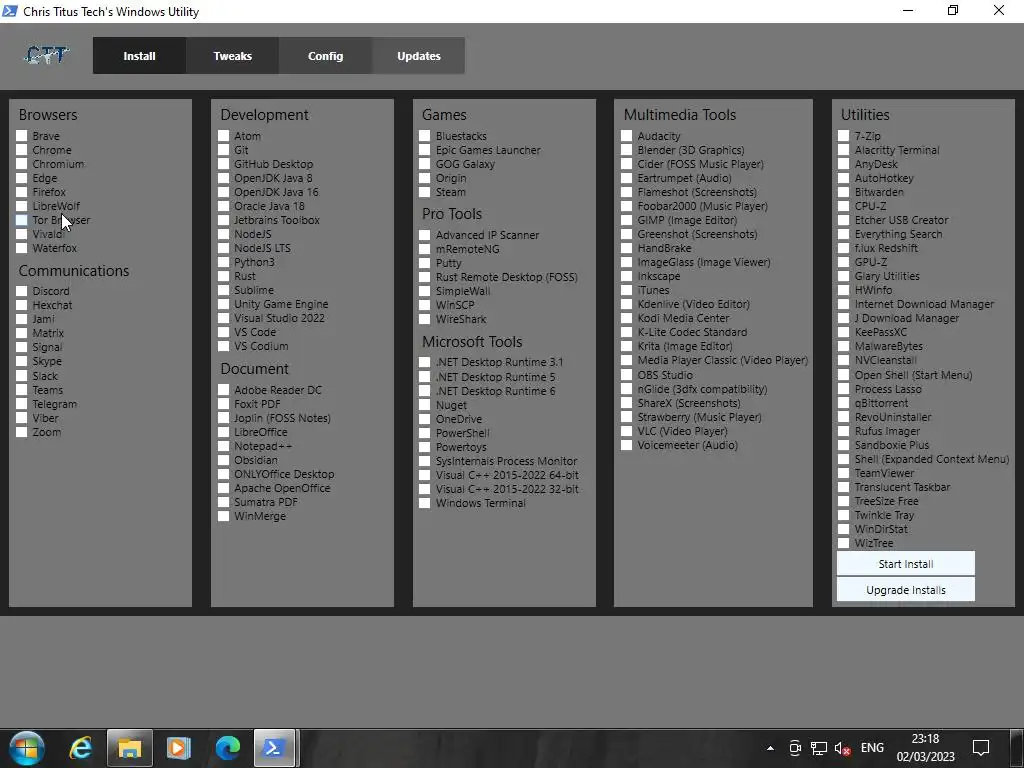This screenshot has height=768, width=1024.
Task: Select the Zoom checkbox
Action: (22, 432)
